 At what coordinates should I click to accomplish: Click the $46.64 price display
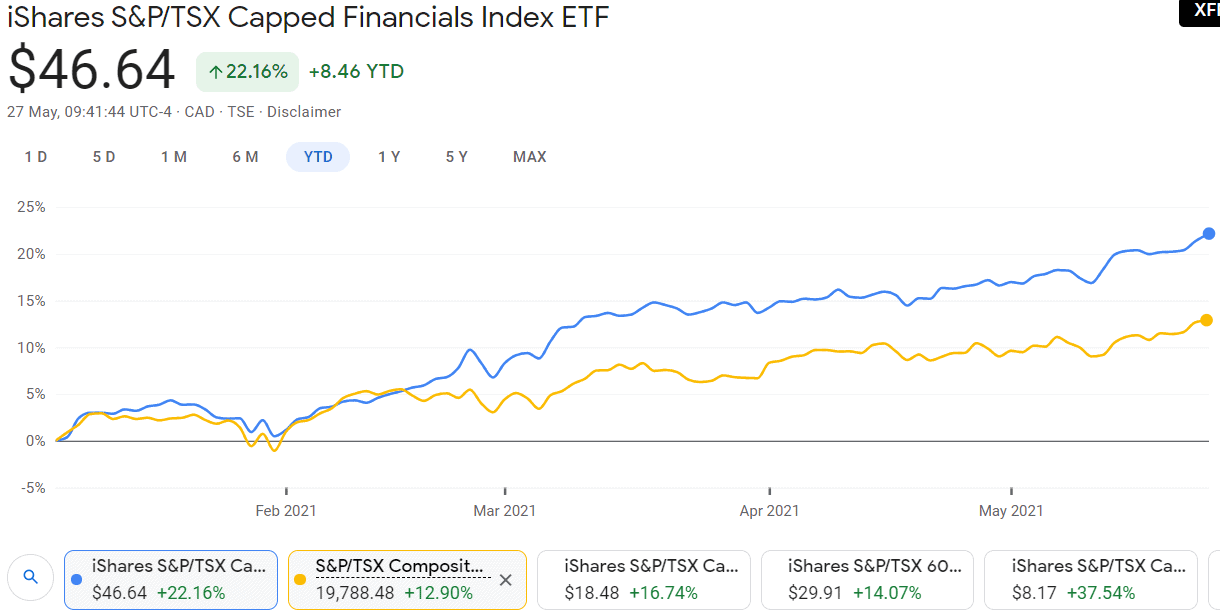tap(91, 70)
